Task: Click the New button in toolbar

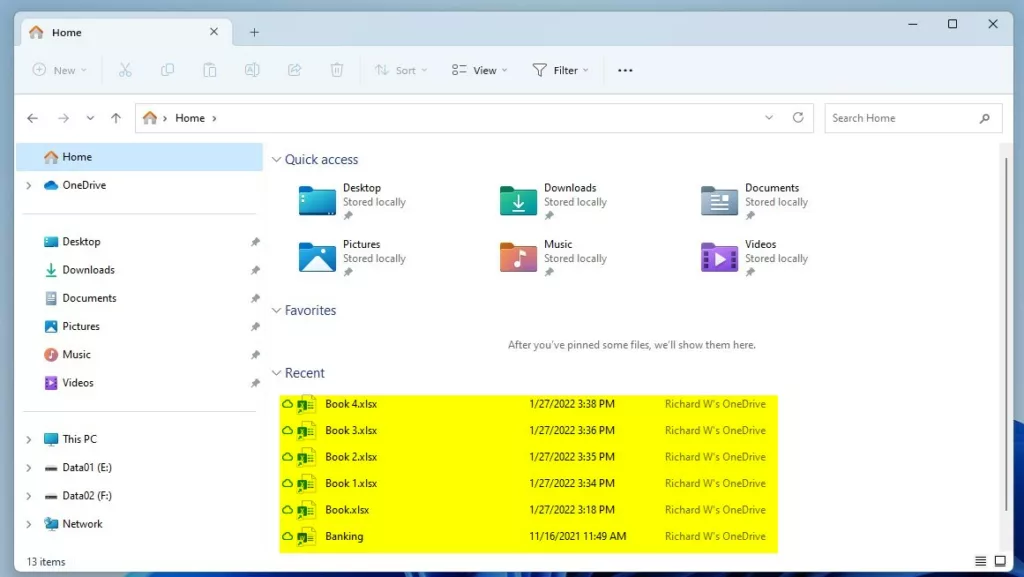Action: [59, 70]
